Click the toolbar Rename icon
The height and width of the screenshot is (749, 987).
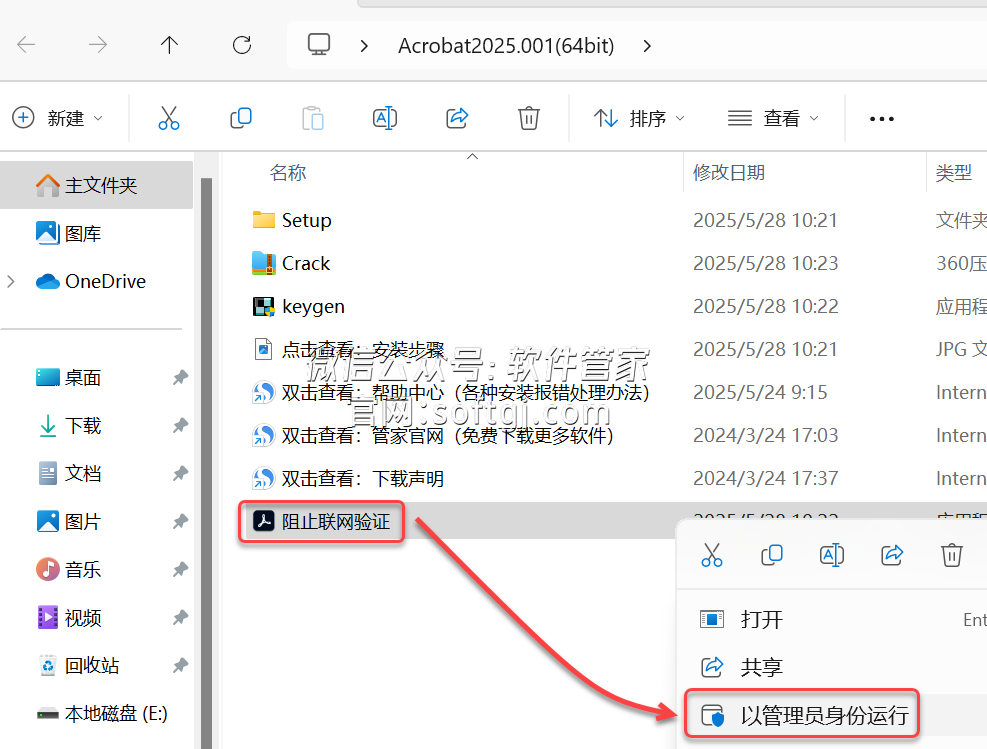[x=385, y=118]
